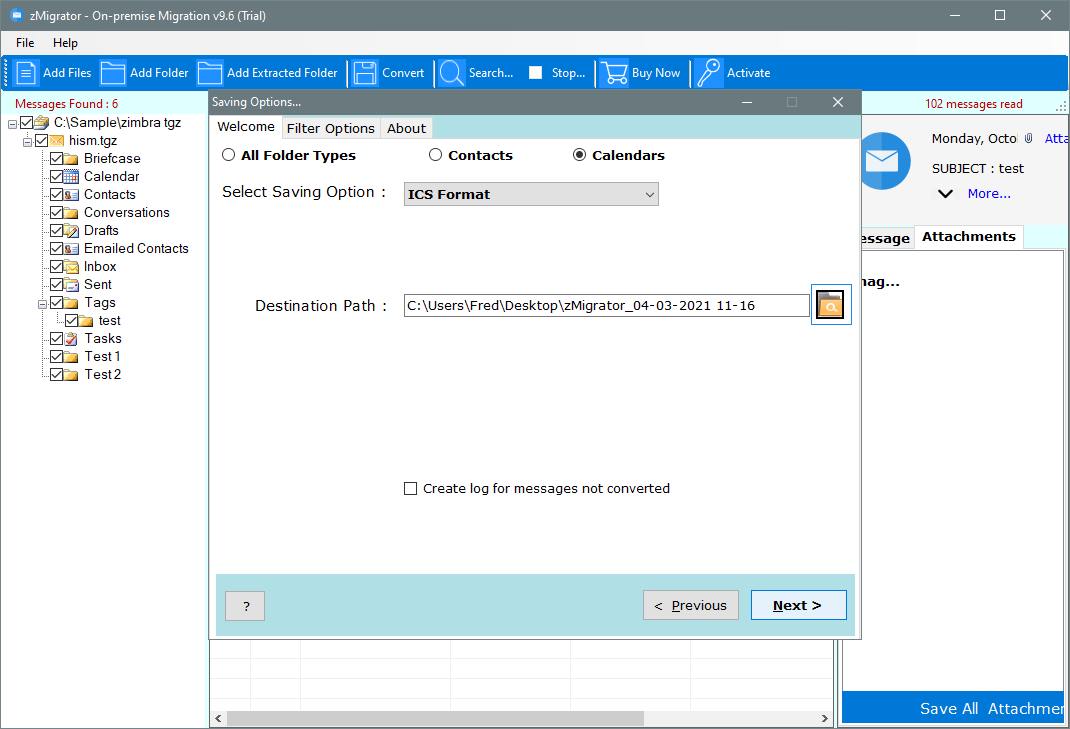Click the Convert floppy disk icon
Image resolution: width=1070 pixels, height=729 pixels.
click(x=365, y=73)
